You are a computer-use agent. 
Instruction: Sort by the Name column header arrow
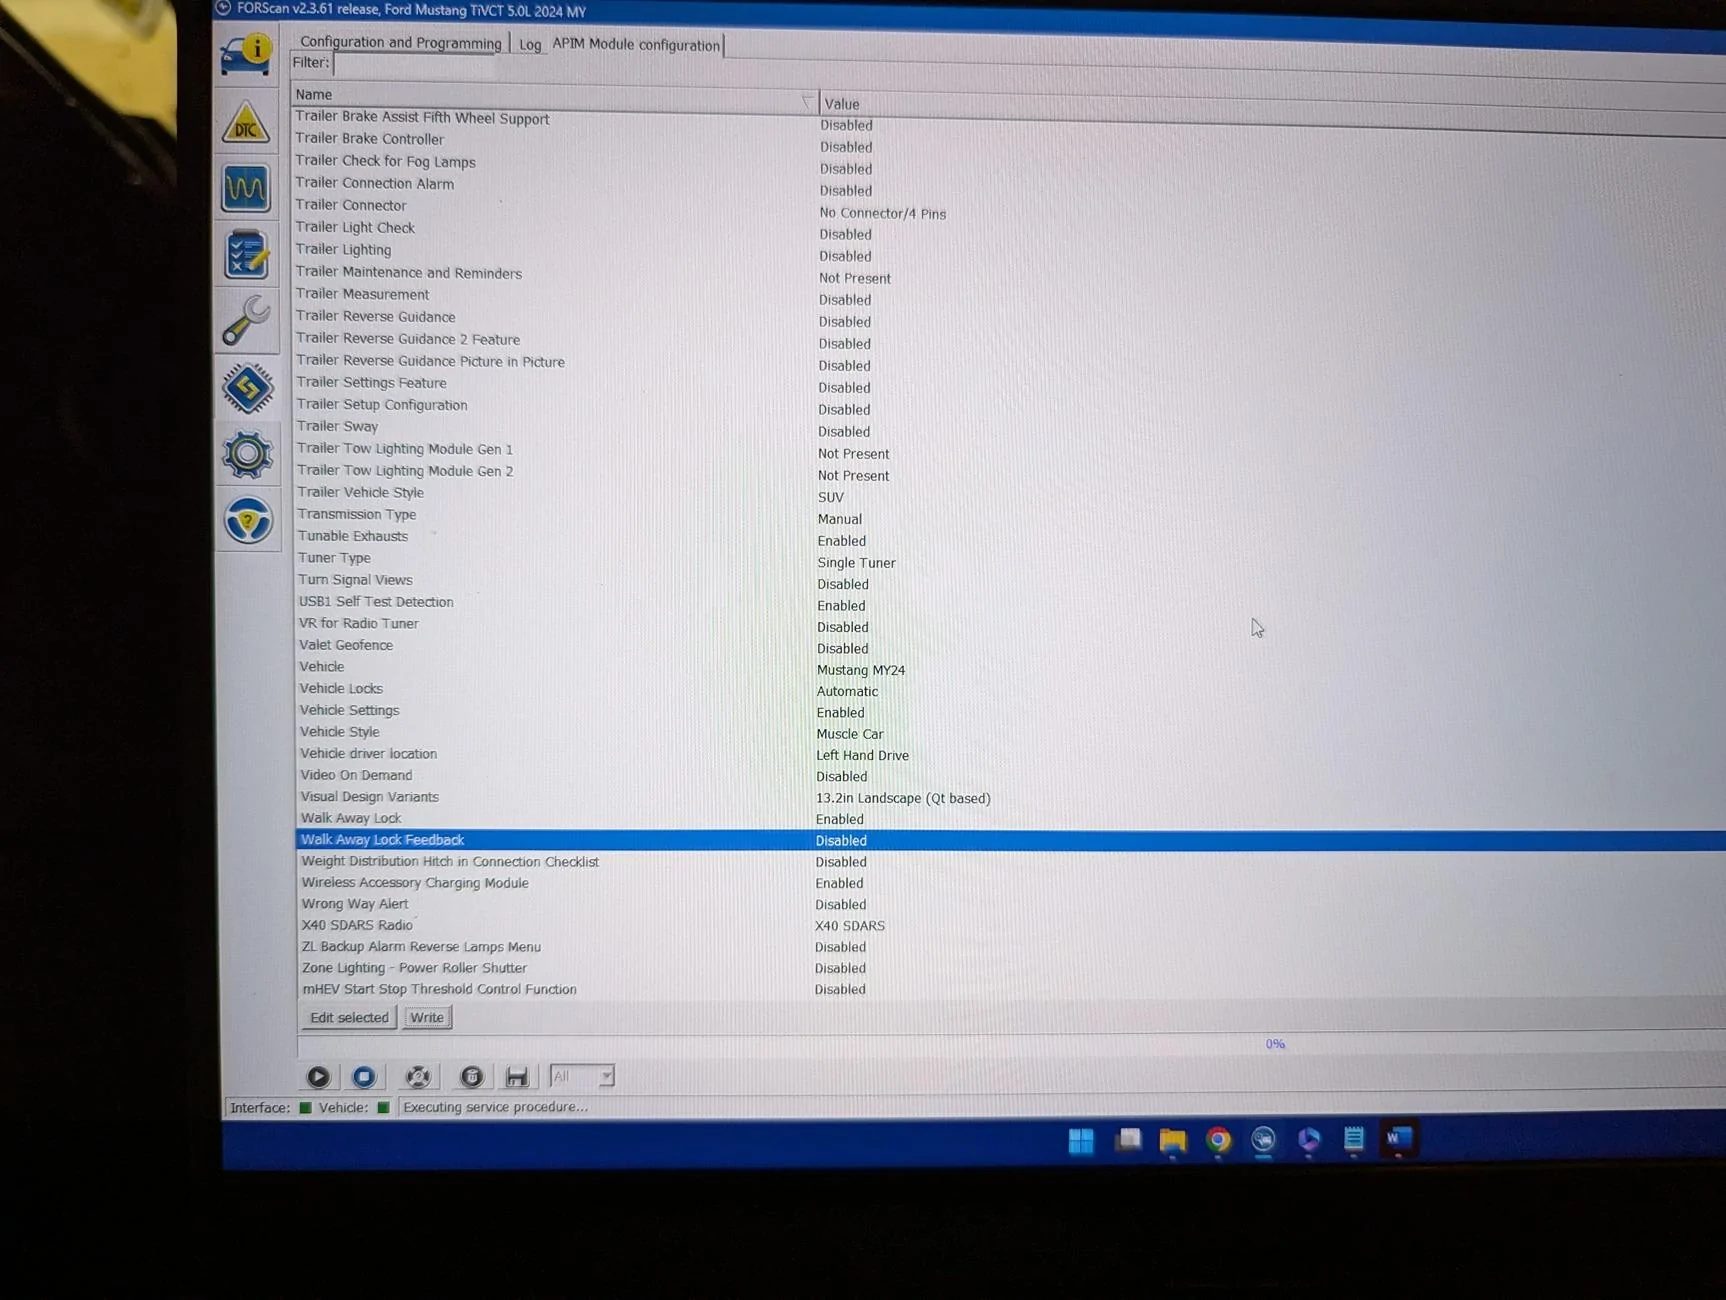pyautogui.click(x=807, y=102)
